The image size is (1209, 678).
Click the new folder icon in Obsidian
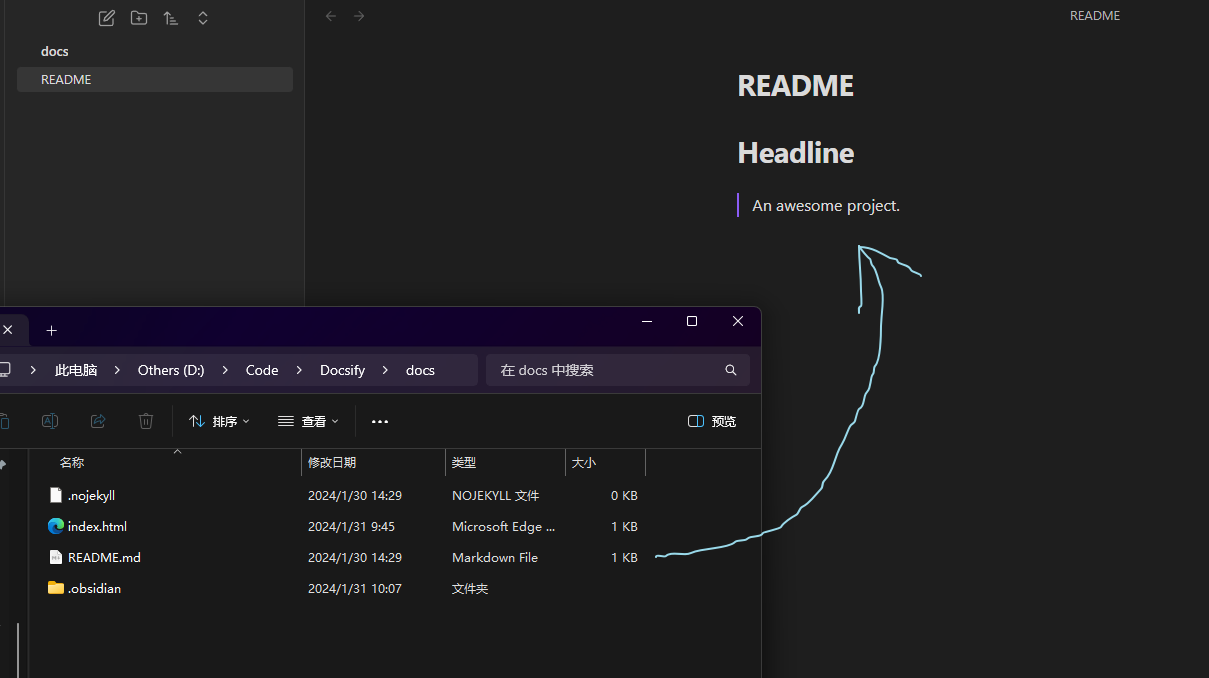pos(139,18)
